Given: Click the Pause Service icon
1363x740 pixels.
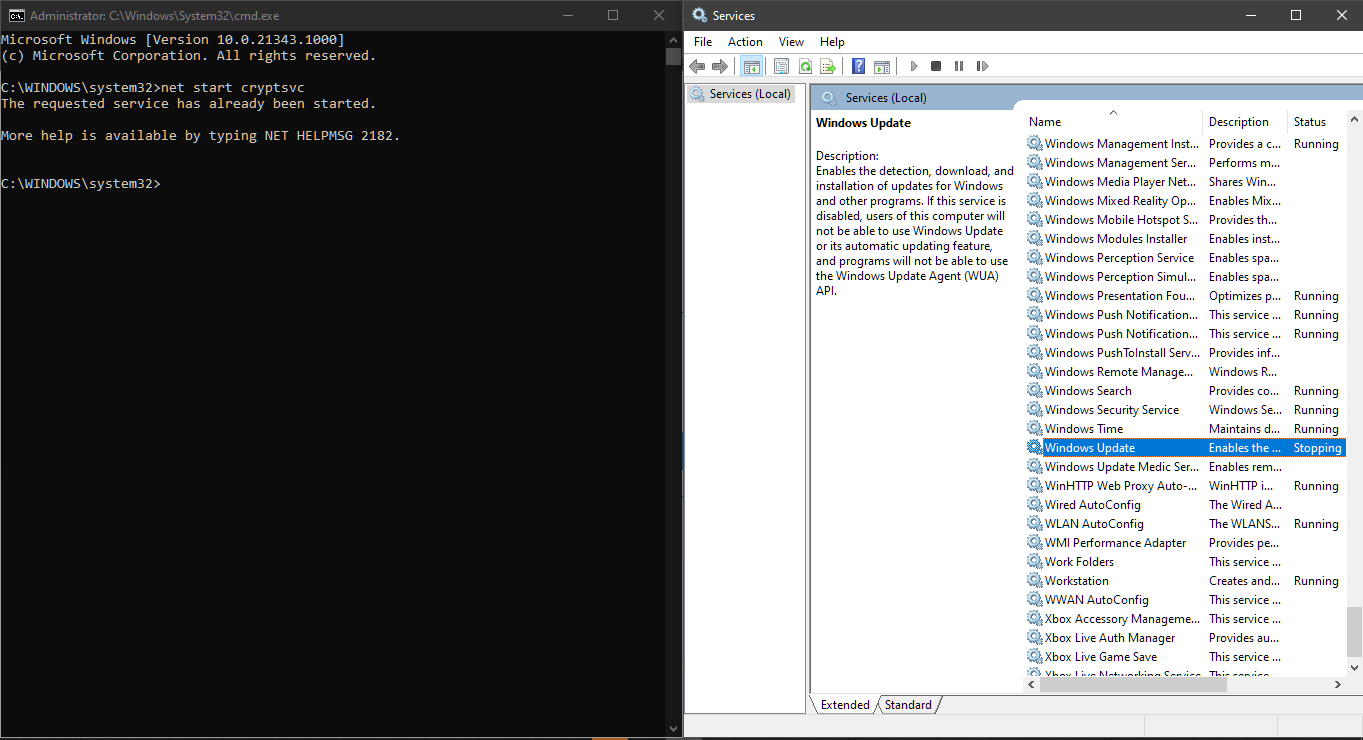Looking at the screenshot, I should point(959,66).
